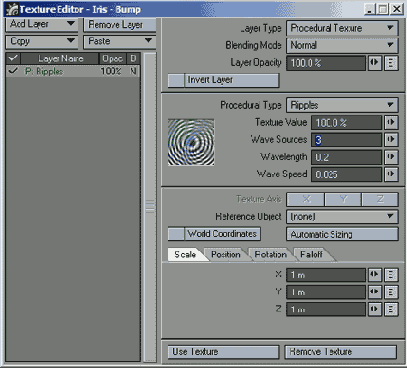Click the Layer Opacity slider arrows button
407x368 pixels.
375,63
